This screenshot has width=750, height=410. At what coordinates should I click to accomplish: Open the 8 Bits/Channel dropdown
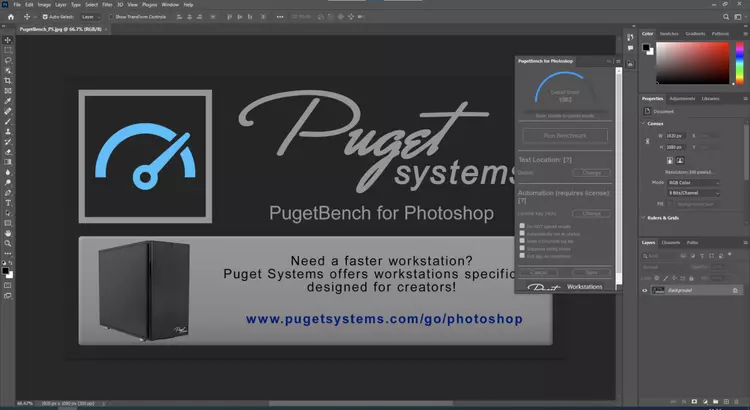694,193
